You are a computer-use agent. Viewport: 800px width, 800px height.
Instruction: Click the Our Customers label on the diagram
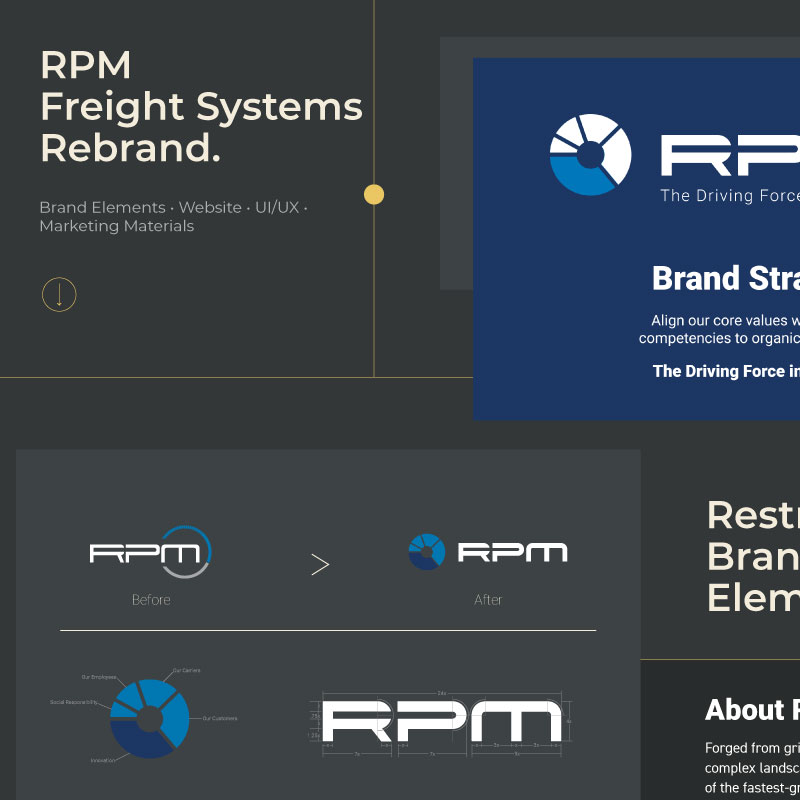pyautogui.click(x=219, y=718)
